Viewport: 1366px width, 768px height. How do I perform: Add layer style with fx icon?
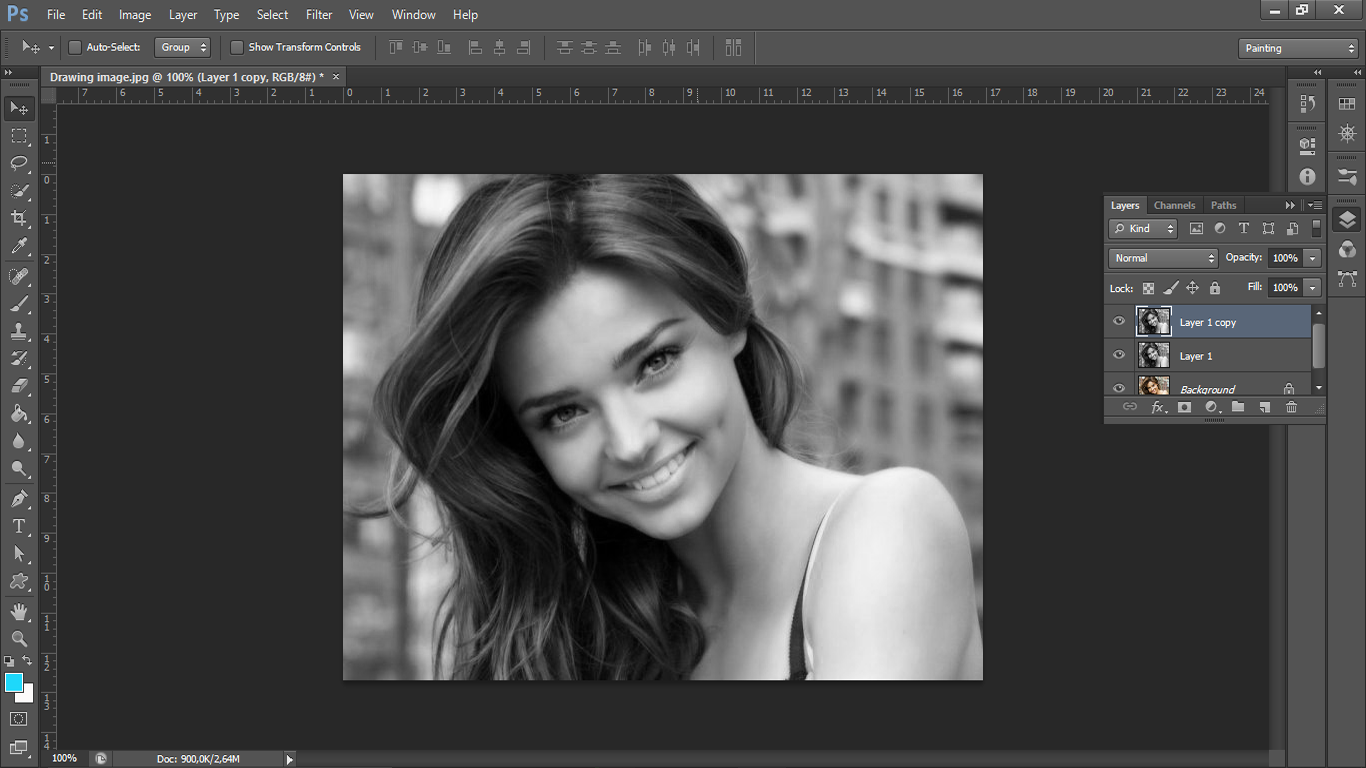coord(1158,407)
